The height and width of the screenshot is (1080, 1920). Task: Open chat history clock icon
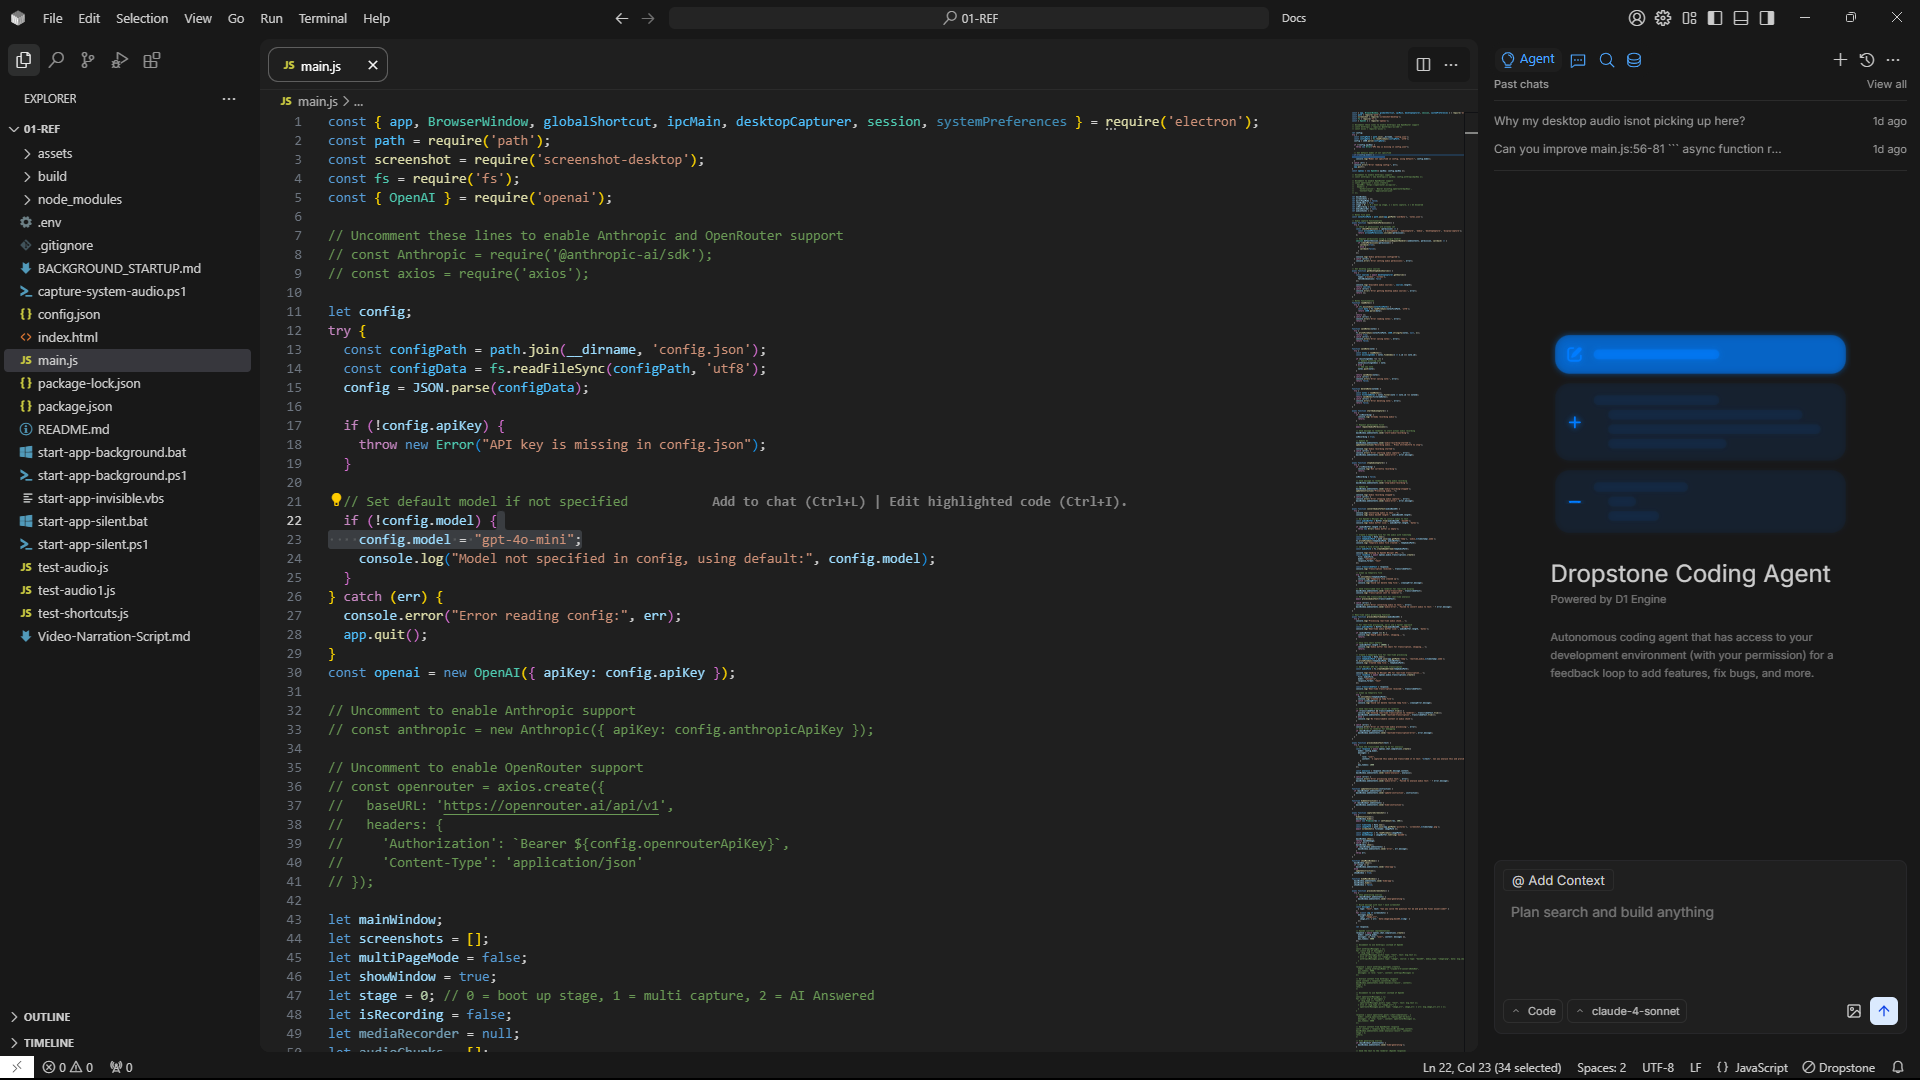(1866, 60)
